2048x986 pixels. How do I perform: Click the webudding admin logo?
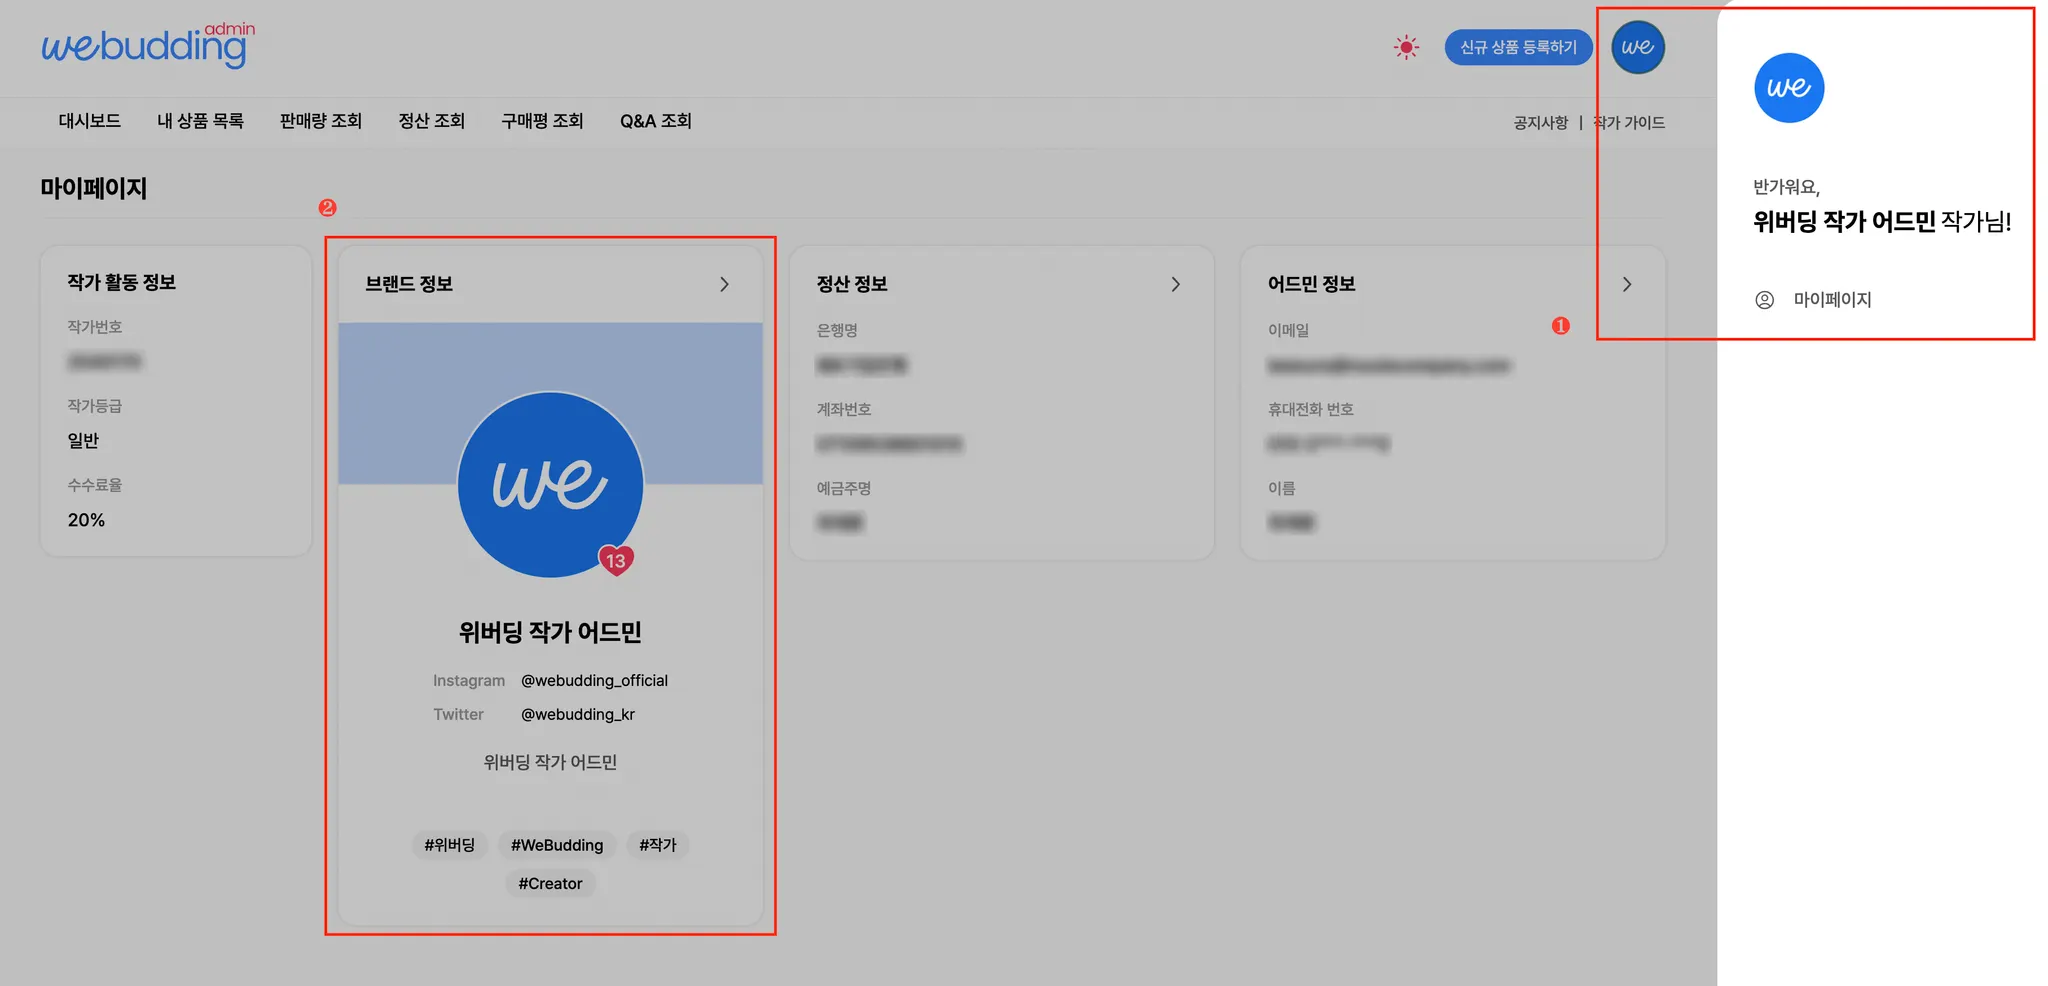[148, 45]
